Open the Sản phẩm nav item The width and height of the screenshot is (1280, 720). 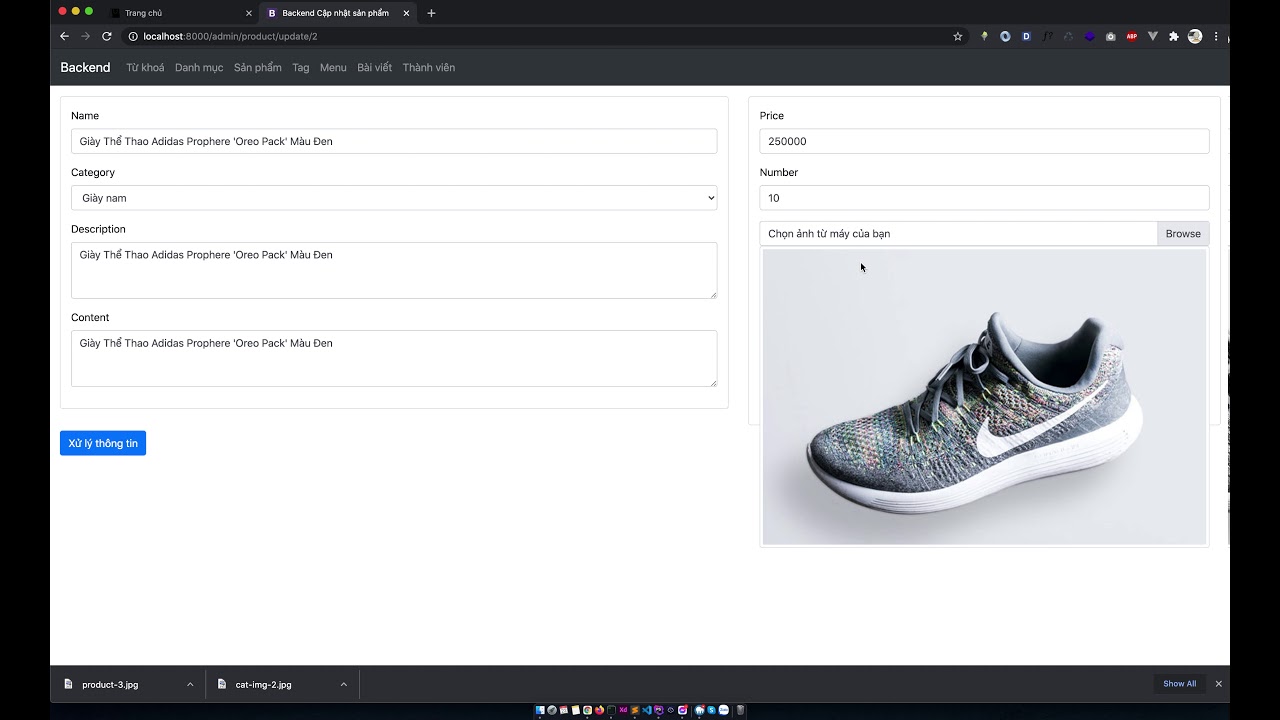click(258, 67)
